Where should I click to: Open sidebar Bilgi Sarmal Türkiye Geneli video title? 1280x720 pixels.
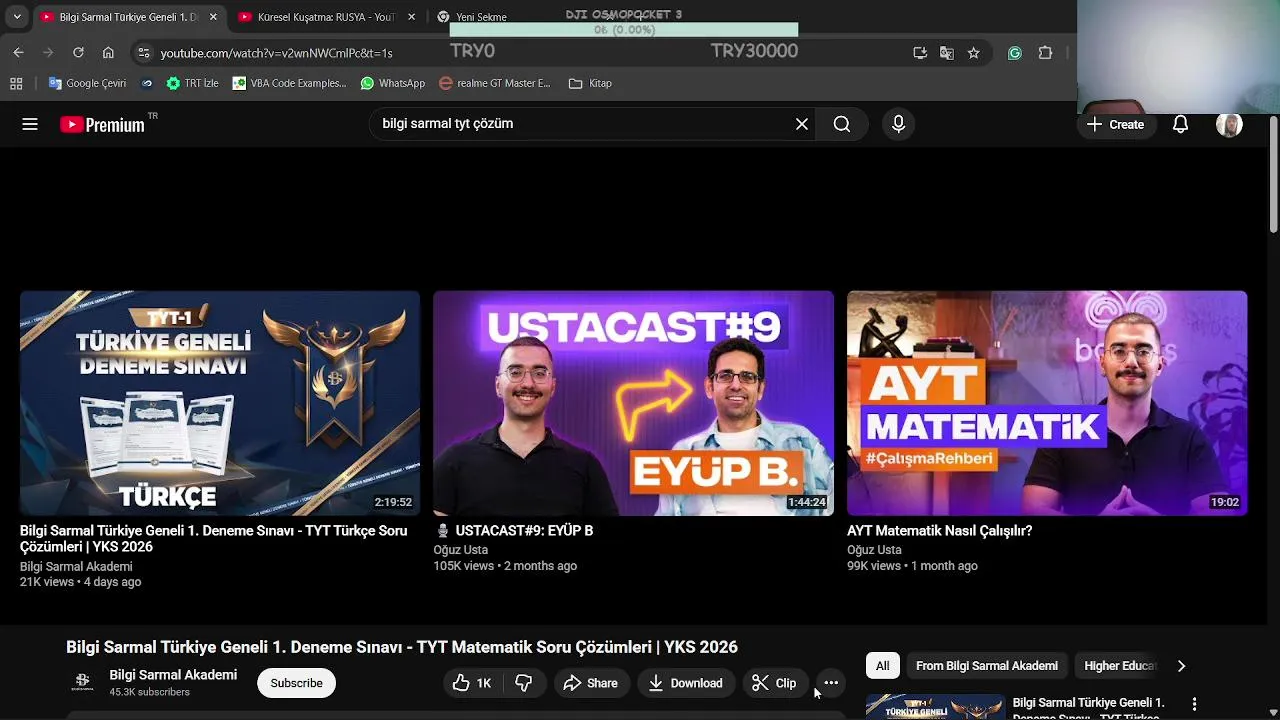[x=1089, y=708]
